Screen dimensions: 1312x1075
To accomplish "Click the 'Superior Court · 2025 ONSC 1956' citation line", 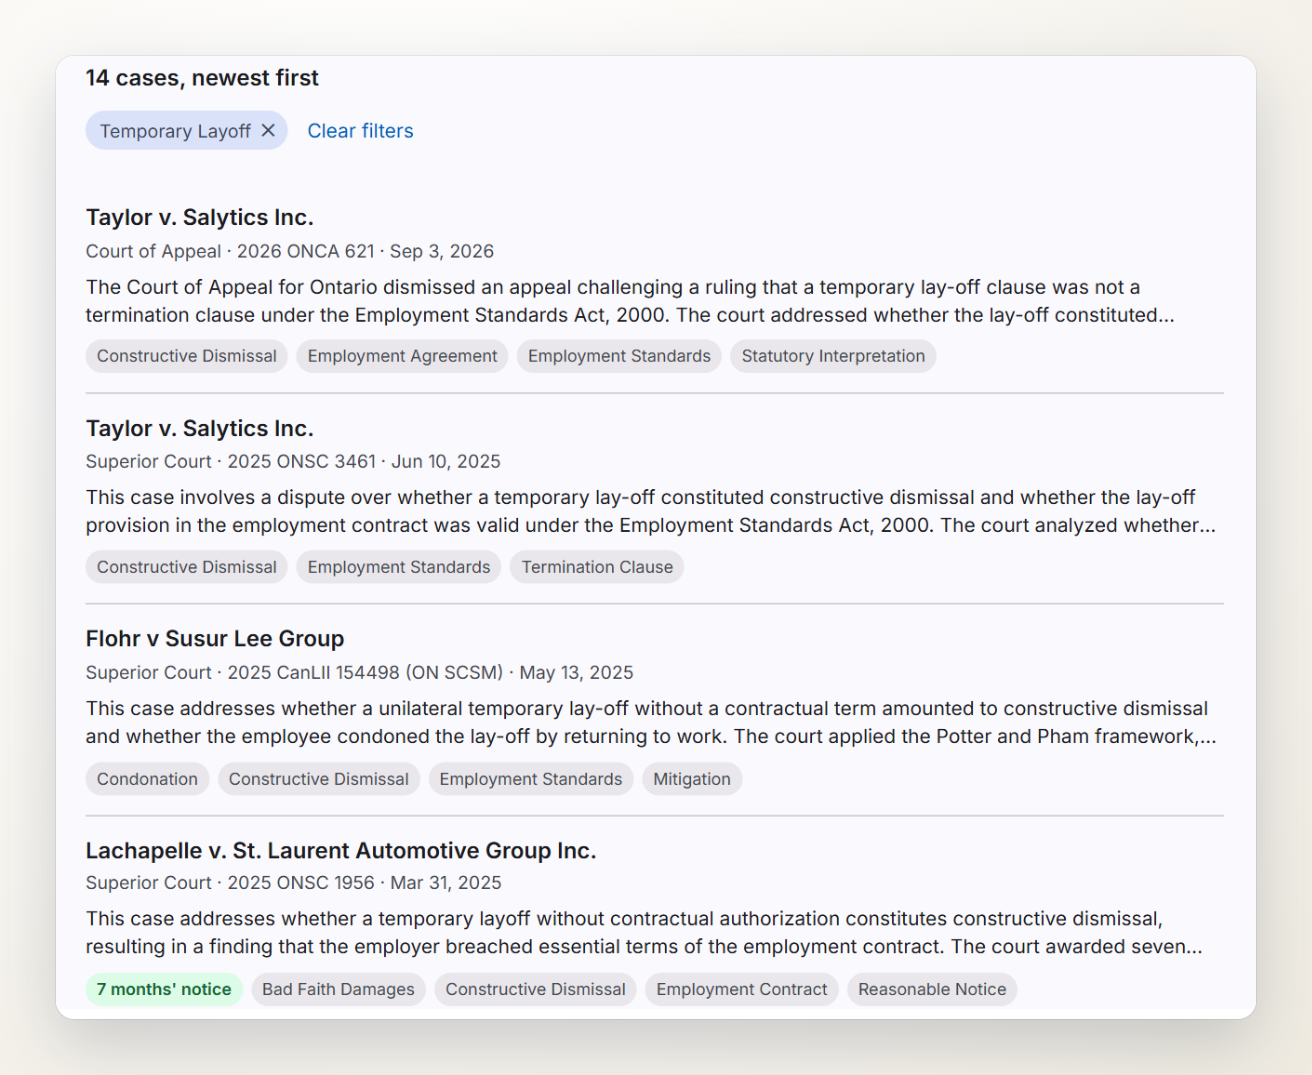I will coord(294,883).
